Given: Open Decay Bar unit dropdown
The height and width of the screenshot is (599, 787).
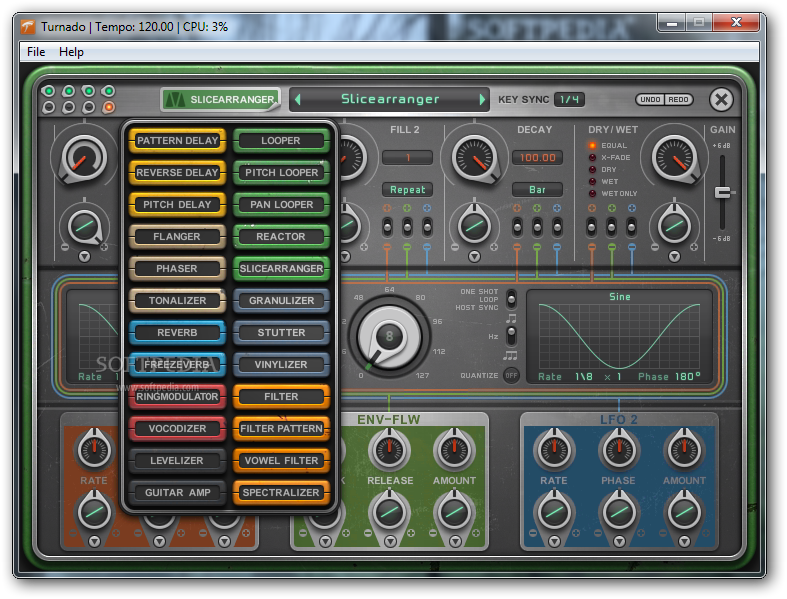Looking at the screenshot, I should [537, 190].
